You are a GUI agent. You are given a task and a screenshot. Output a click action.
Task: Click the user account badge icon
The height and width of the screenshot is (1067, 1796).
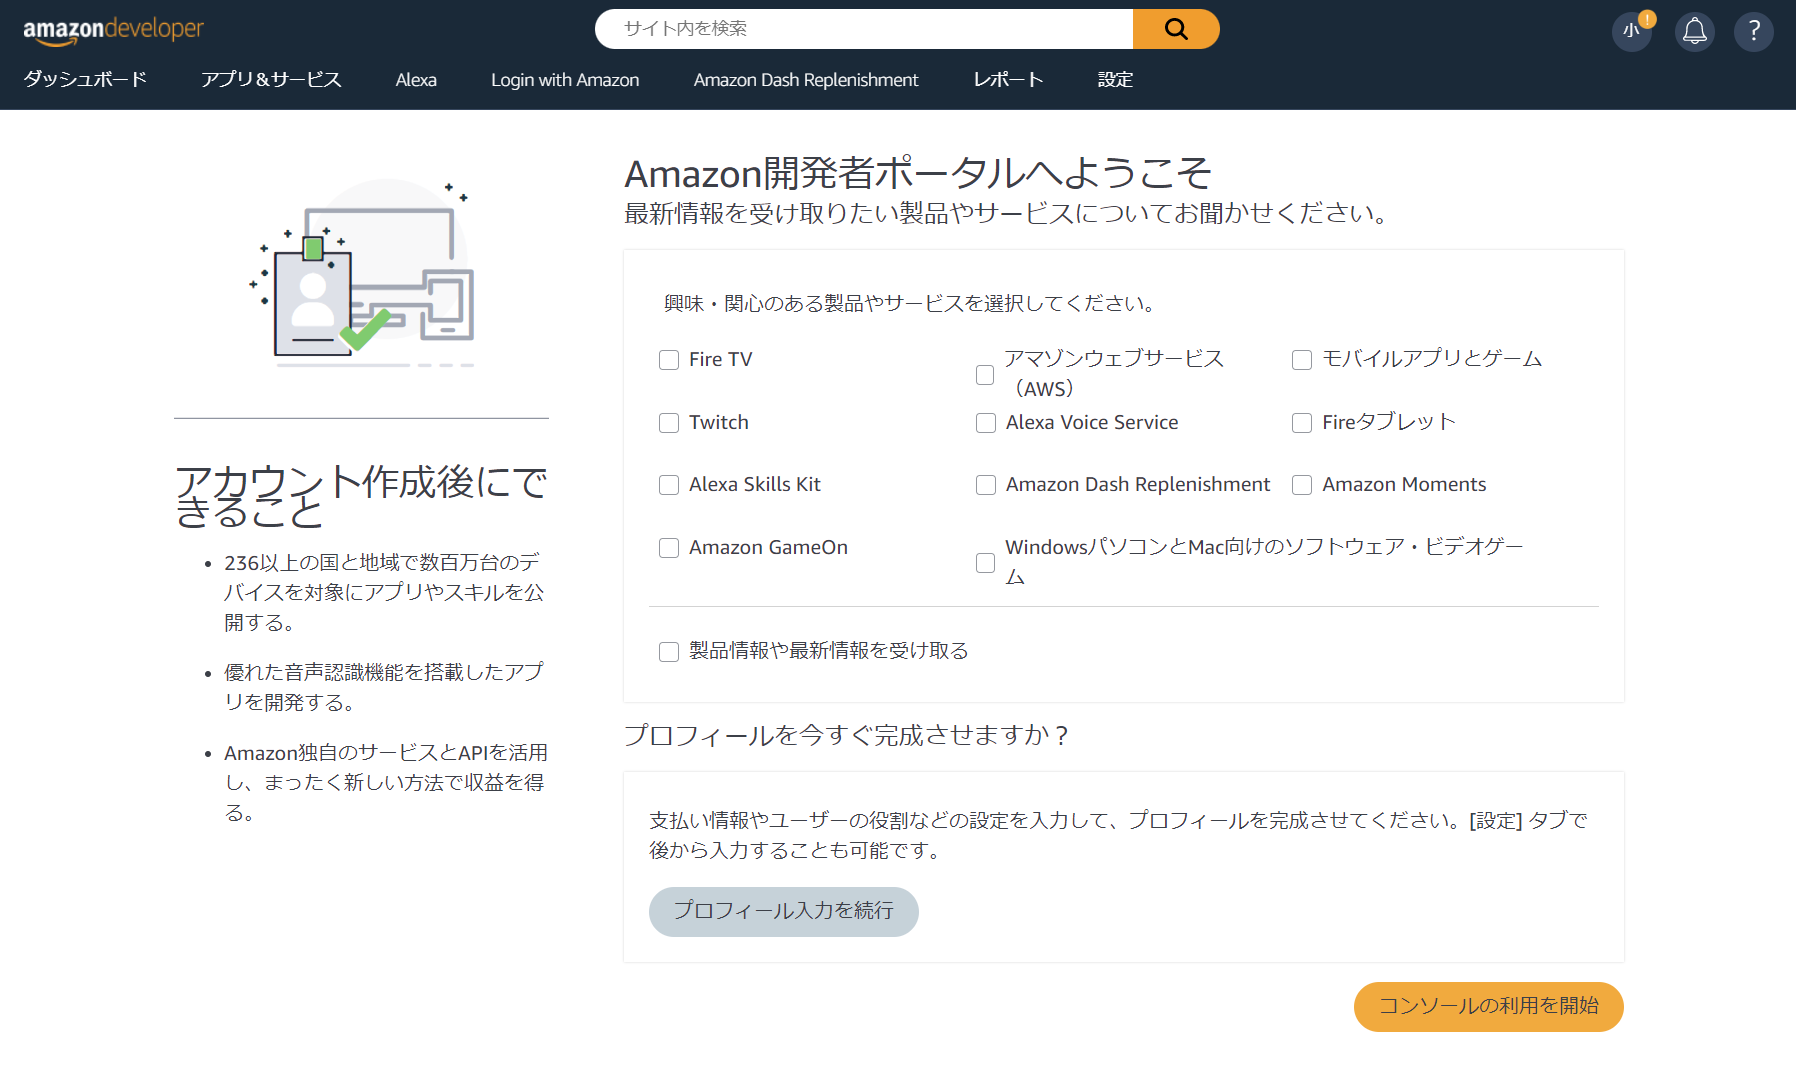(x=1631, y=31)
